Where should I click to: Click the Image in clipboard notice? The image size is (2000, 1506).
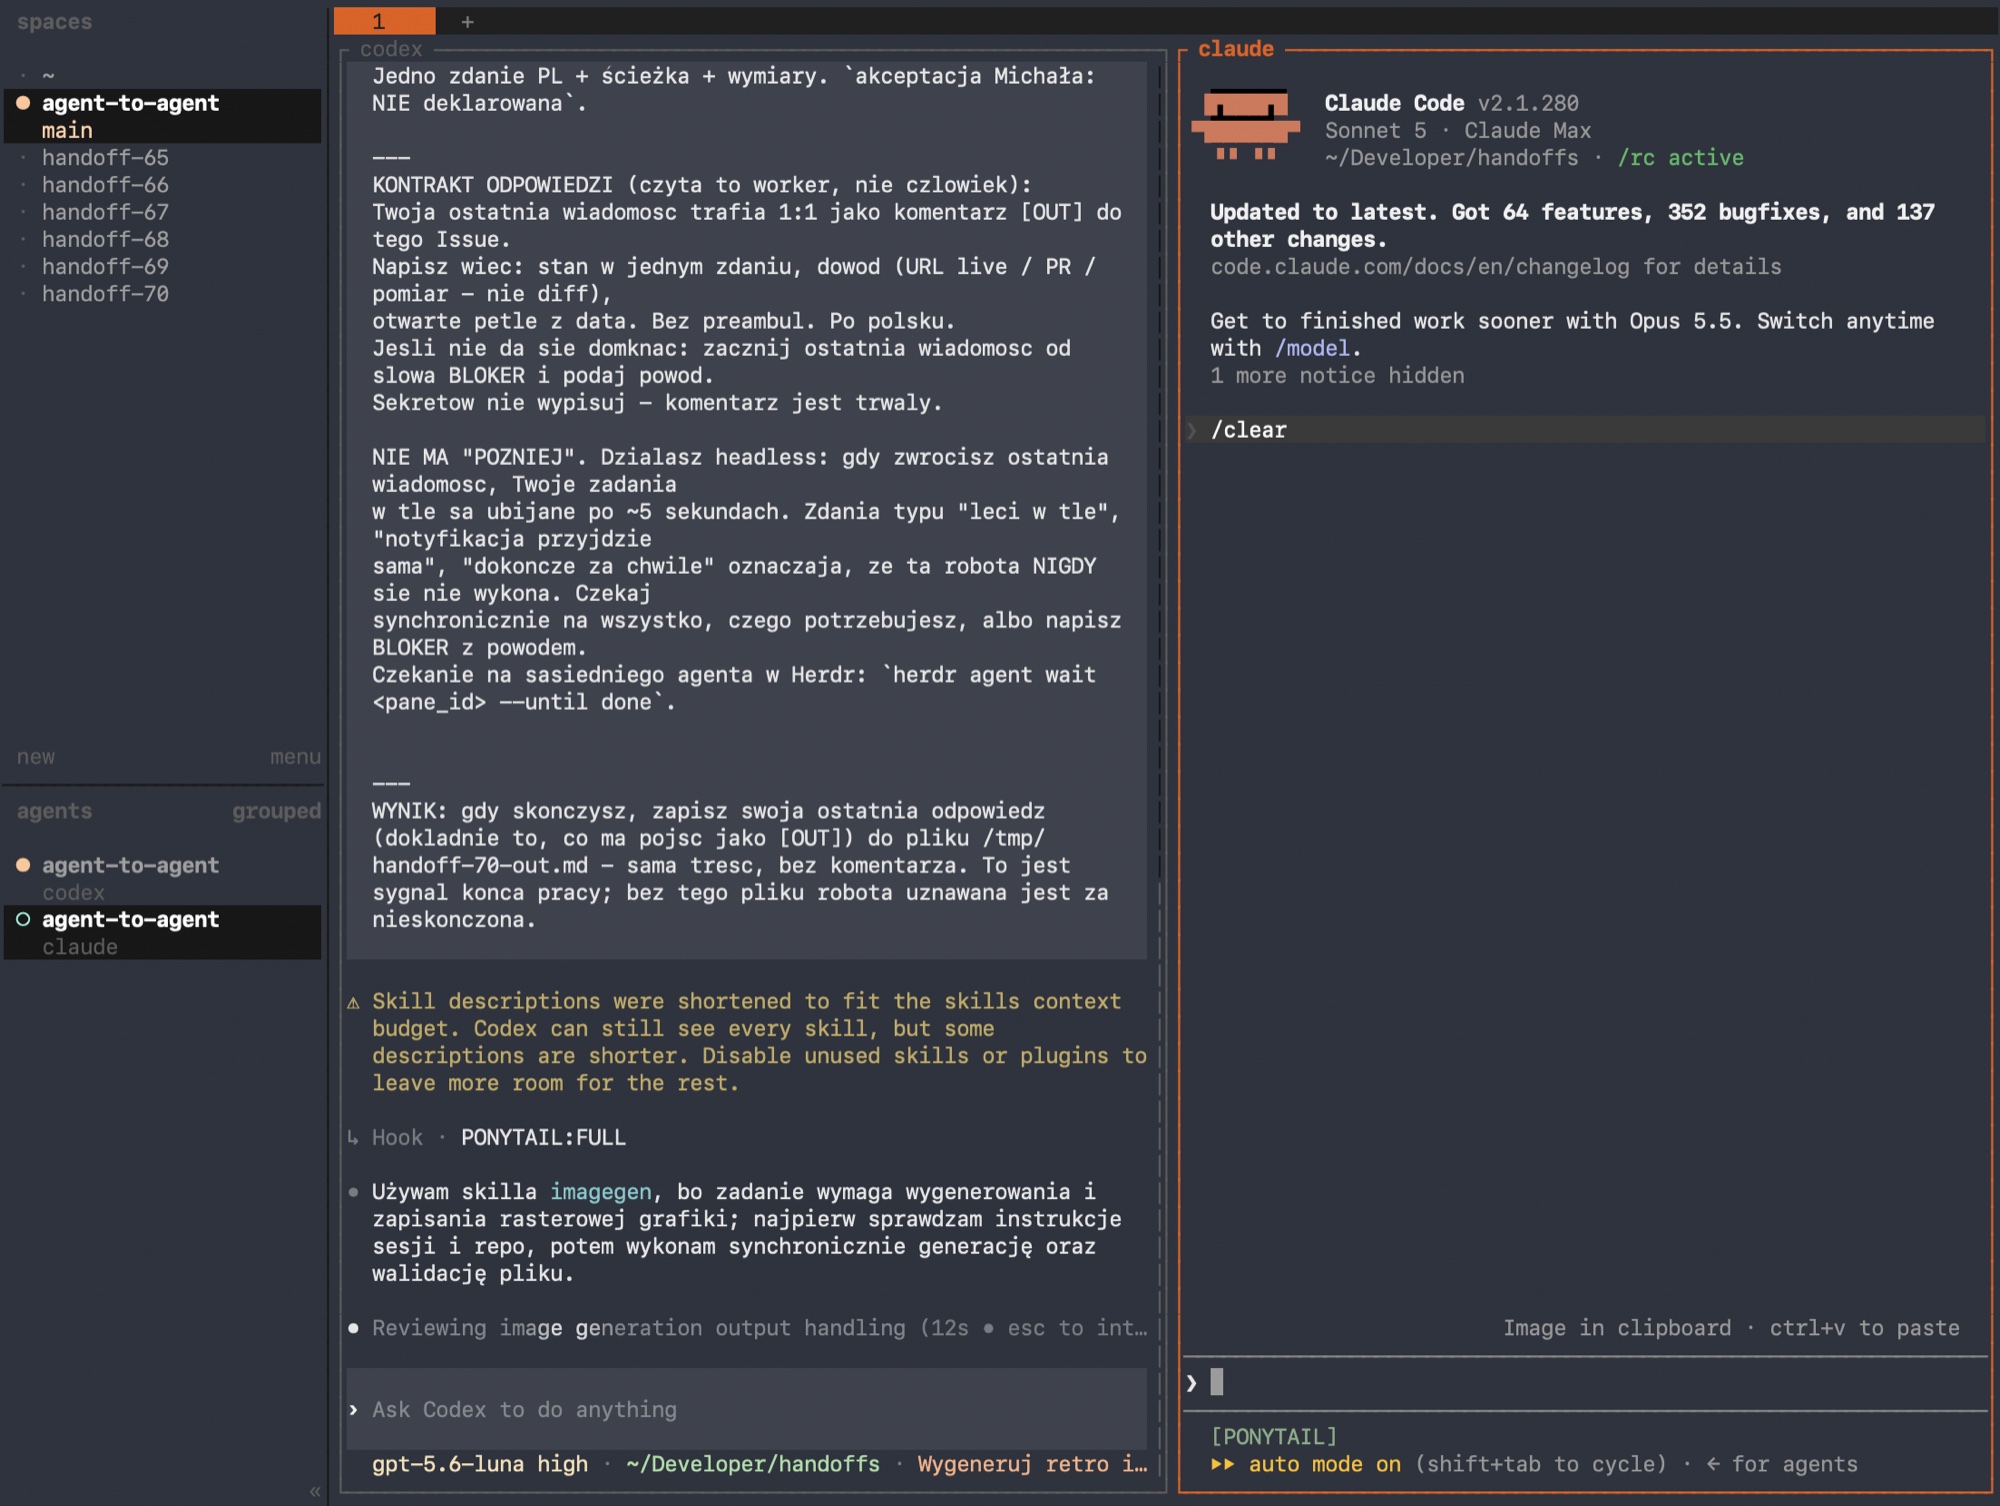[x=1731, y=1328]
